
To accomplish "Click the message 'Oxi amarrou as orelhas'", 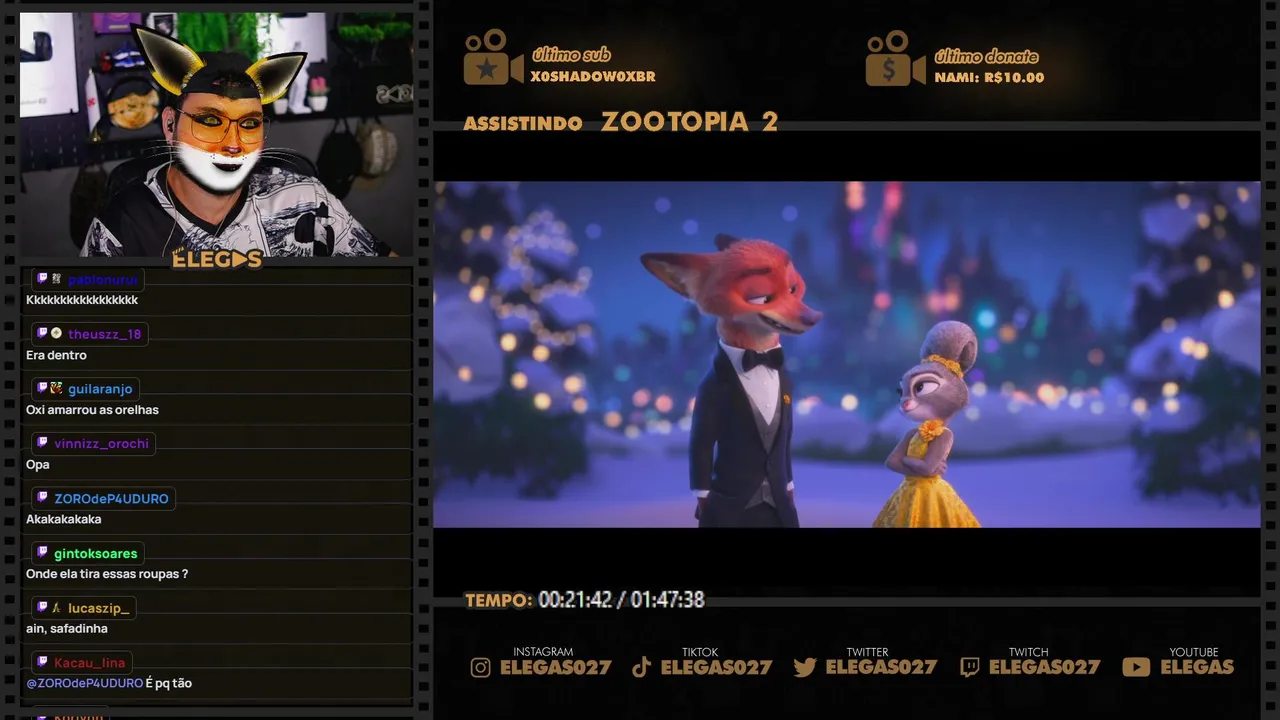I will 92,410.
